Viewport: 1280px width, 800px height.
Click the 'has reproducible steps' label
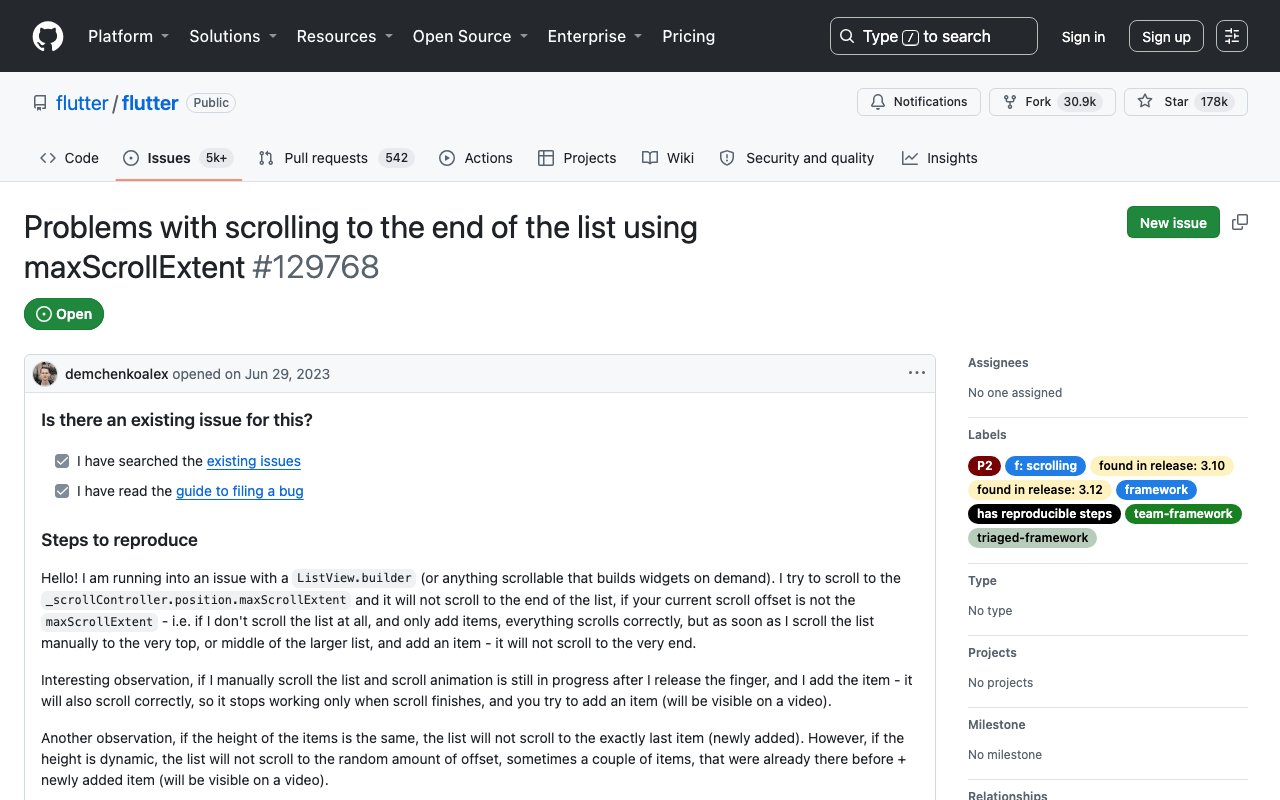[1044, 514]
